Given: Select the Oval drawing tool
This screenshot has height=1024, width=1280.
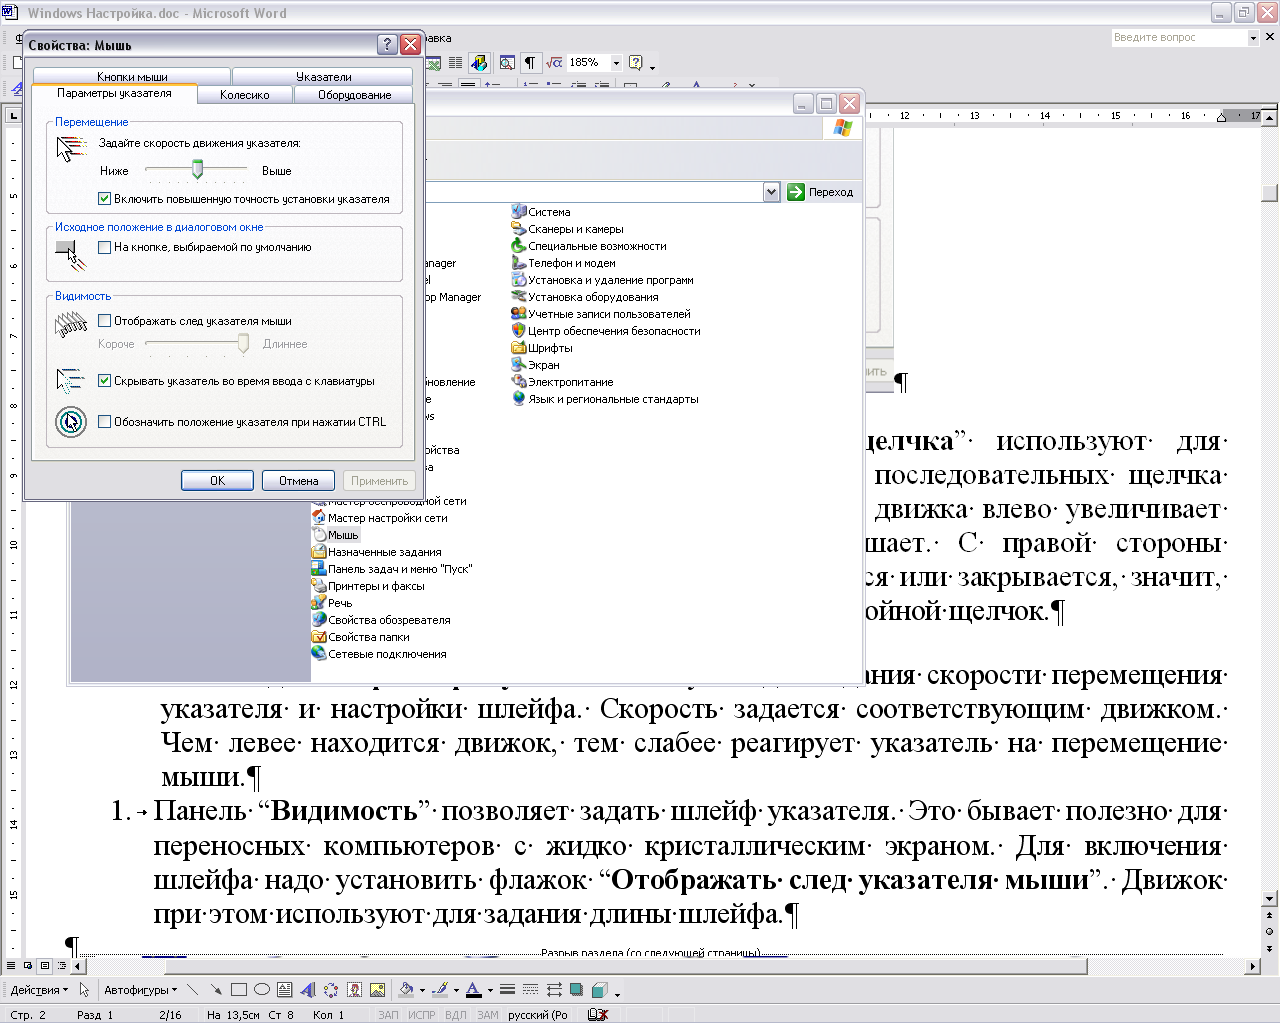Looking at the screenshot, I should point(262,990).
